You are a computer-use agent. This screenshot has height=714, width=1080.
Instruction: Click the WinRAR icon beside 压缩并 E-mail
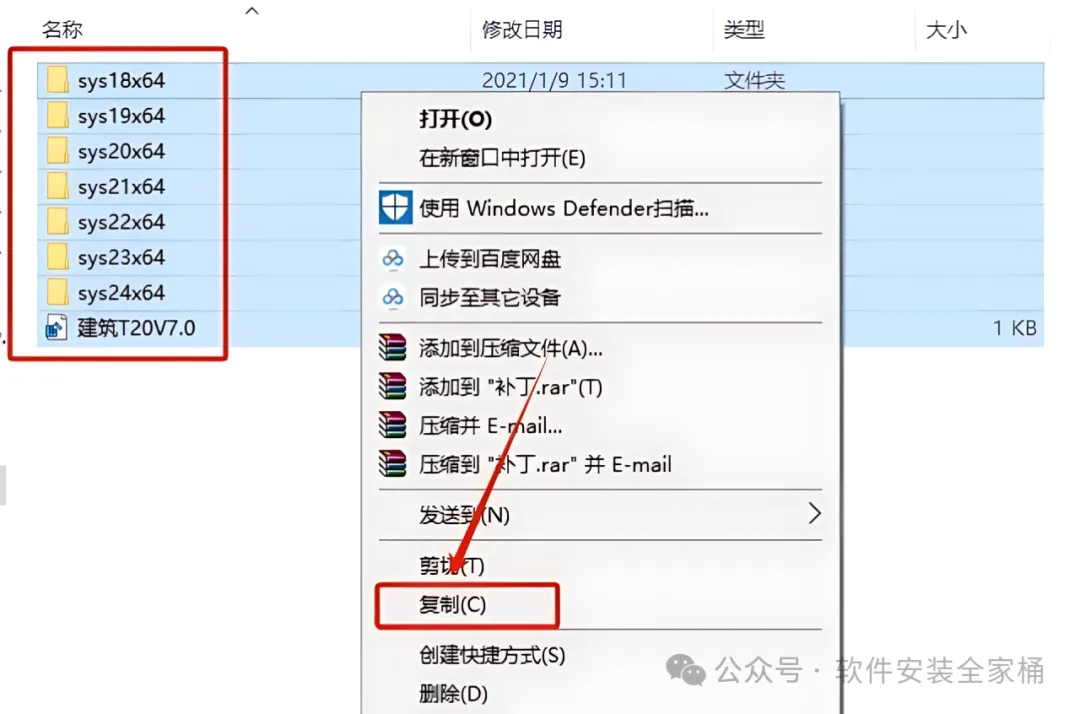point(393,425)
